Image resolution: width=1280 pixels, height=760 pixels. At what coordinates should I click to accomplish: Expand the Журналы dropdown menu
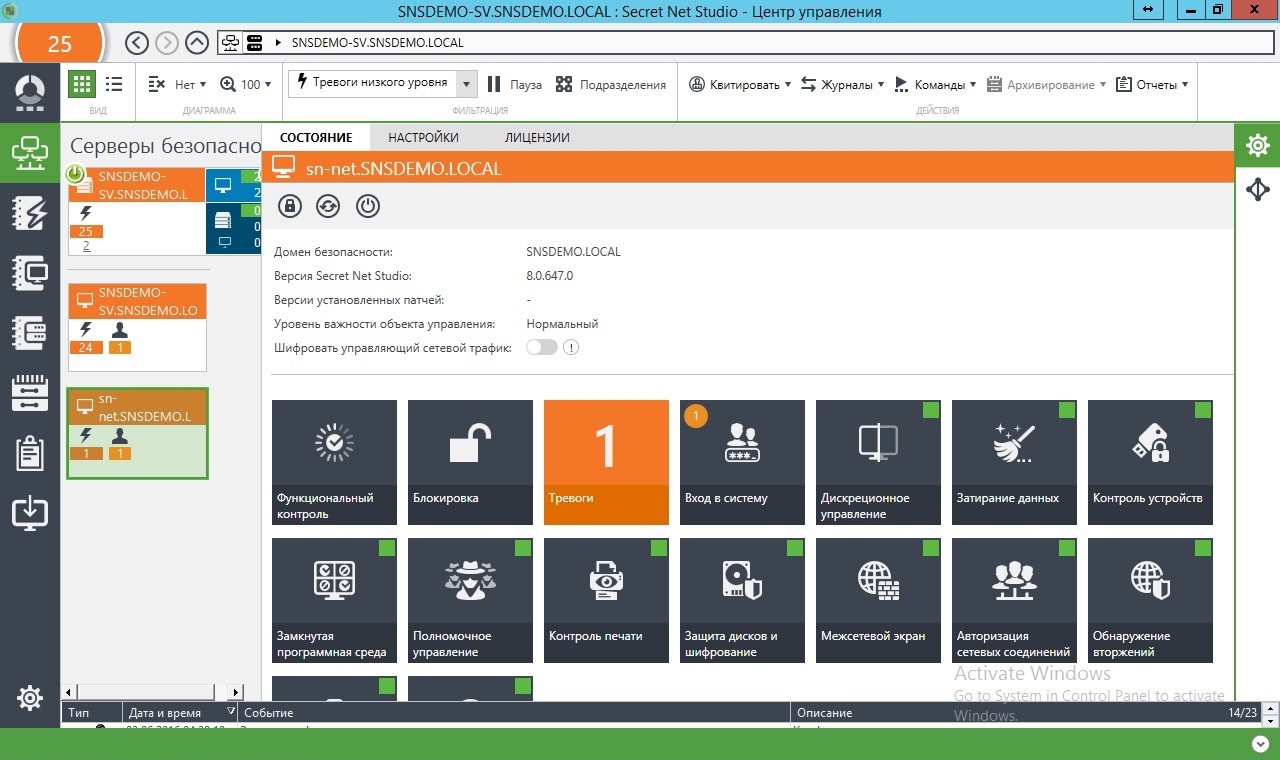[x=843, y=85]
